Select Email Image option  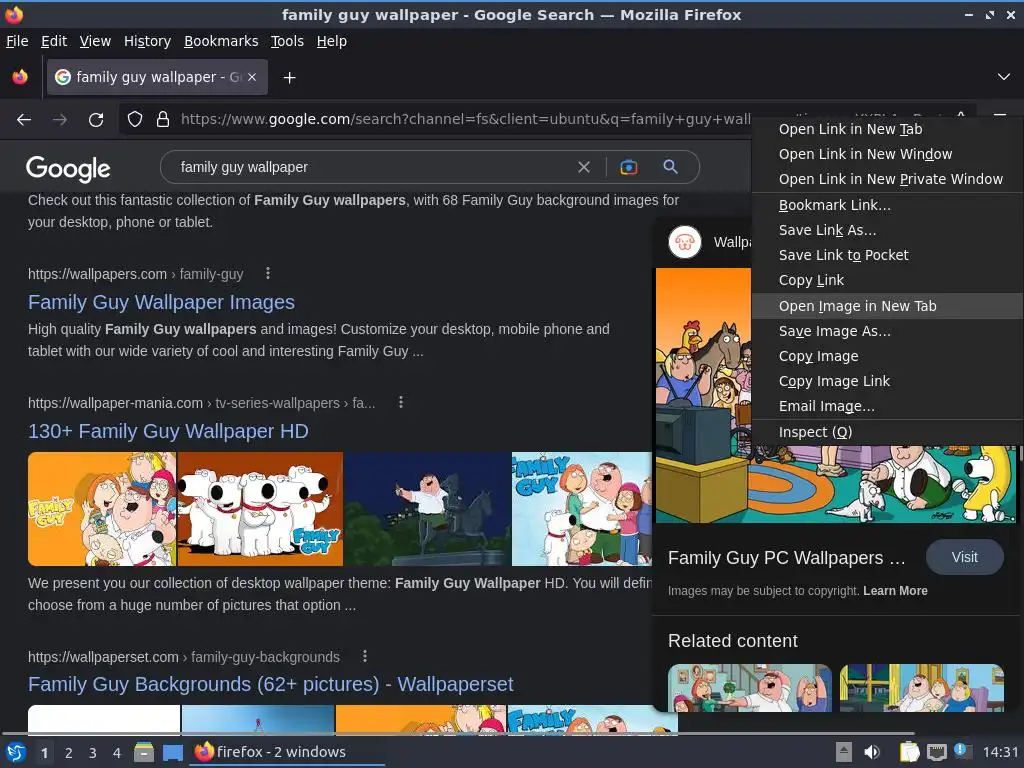pos(887,406)
